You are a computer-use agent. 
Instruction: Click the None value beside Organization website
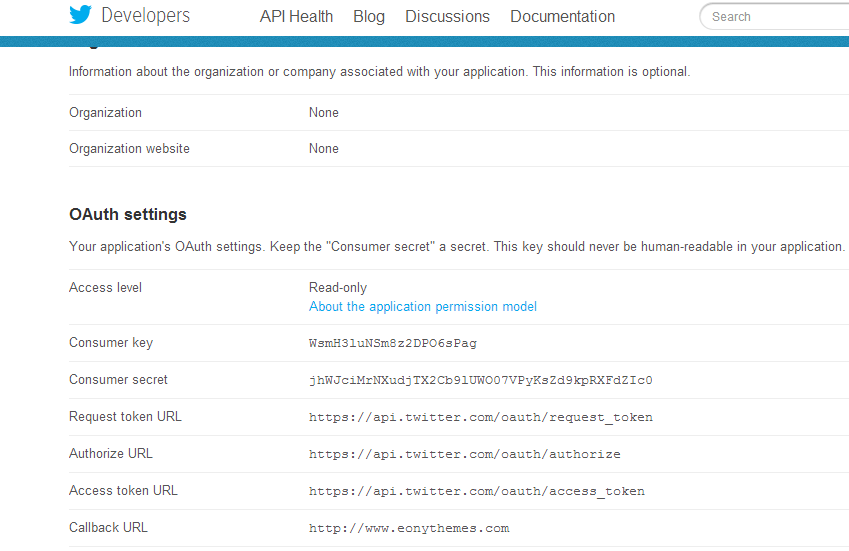click(x=323, y=149)
